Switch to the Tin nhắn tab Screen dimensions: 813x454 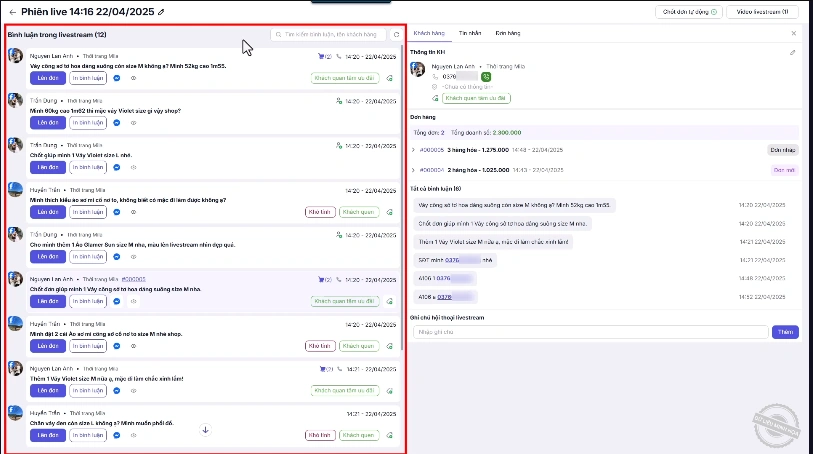pyautogui.click(x=469, y=33)
